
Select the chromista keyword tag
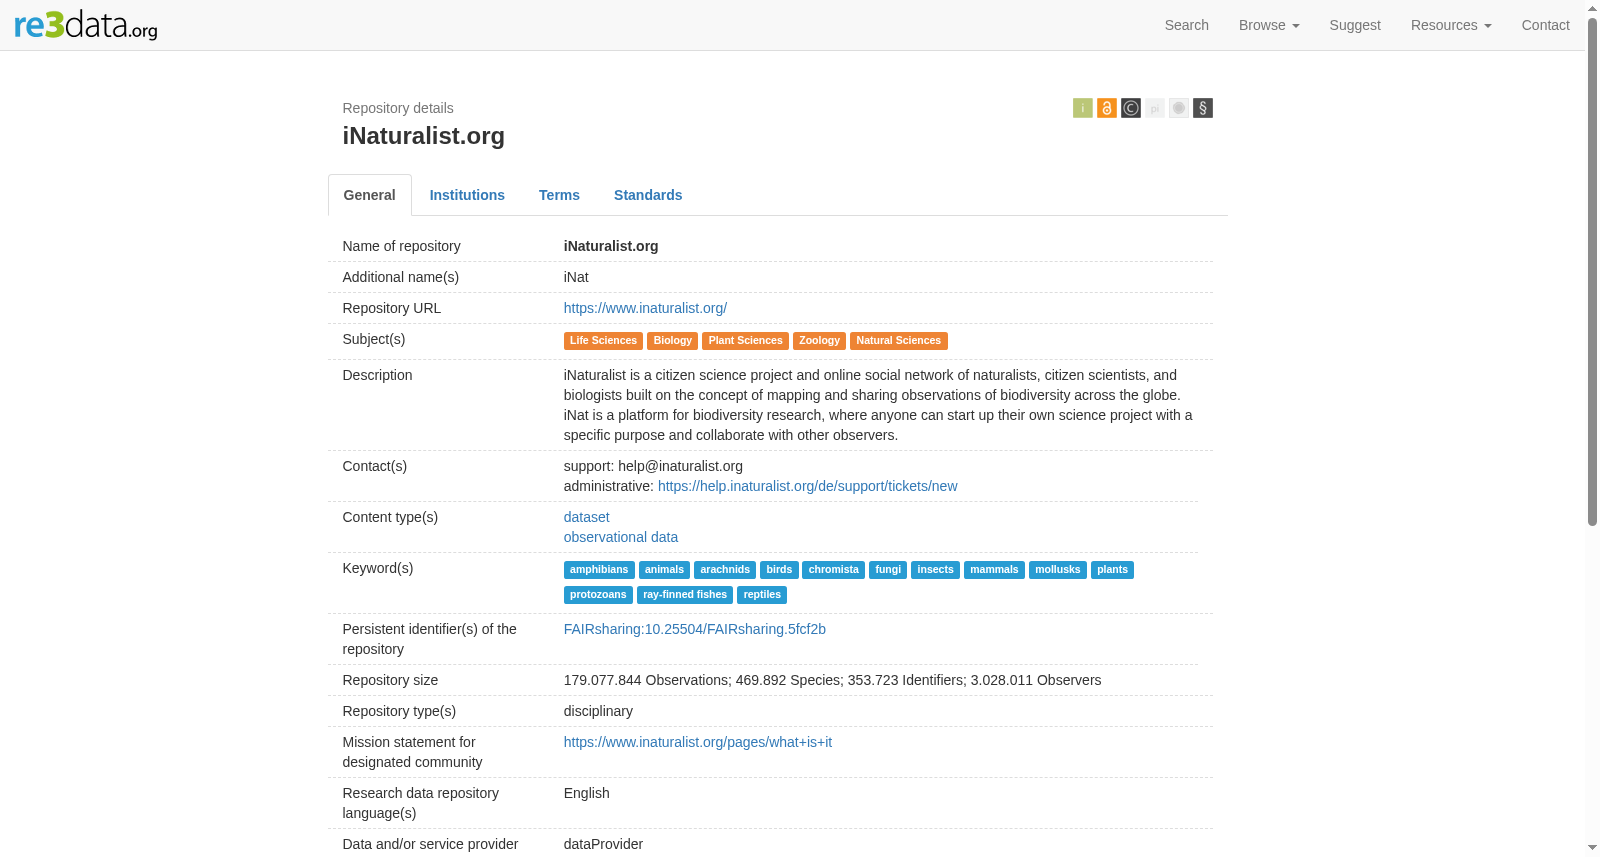(834, 570)
